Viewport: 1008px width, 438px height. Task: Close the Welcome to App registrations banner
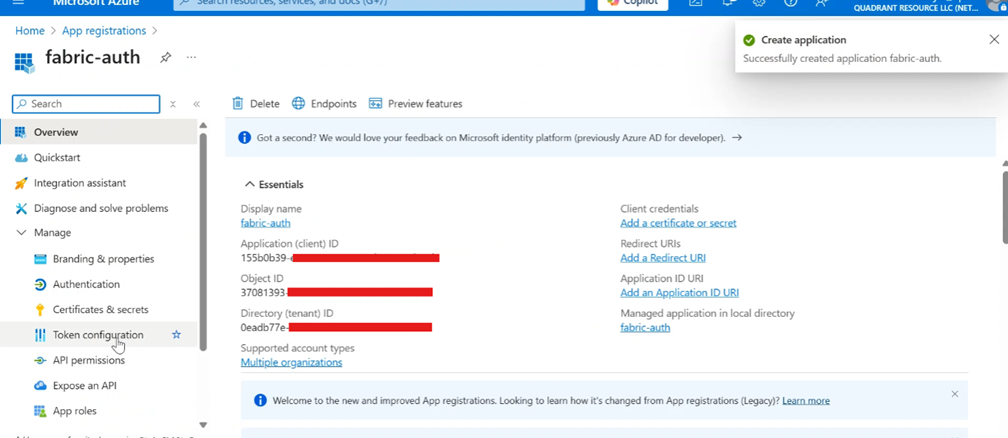(955, 394)
